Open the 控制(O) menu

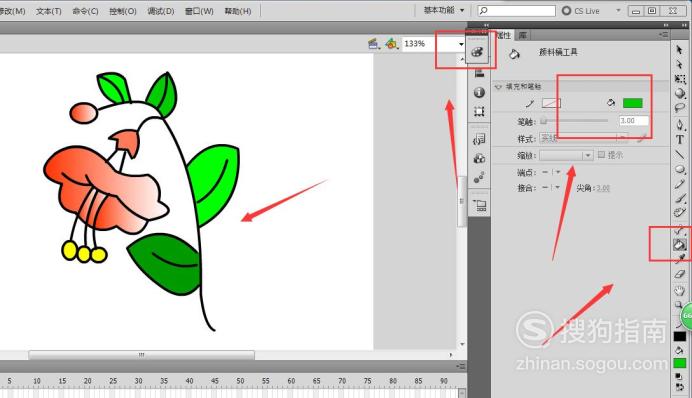tap(123, 11)
